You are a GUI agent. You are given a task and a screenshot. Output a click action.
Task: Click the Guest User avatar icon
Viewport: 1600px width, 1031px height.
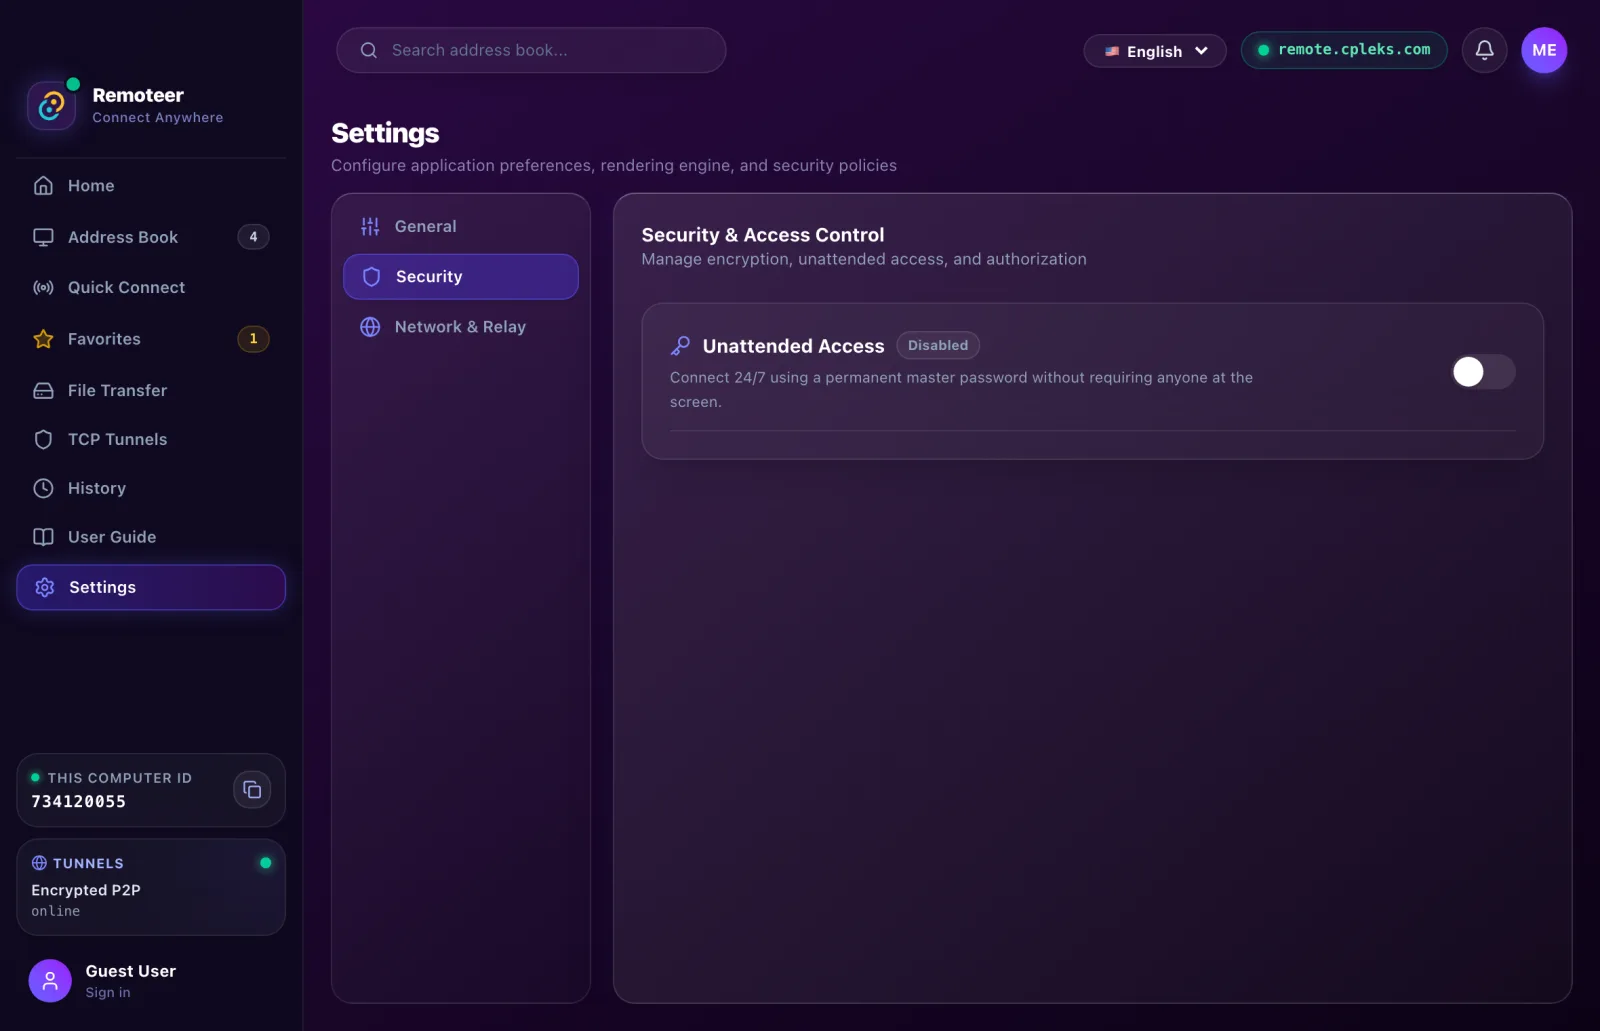click(50, 980)
